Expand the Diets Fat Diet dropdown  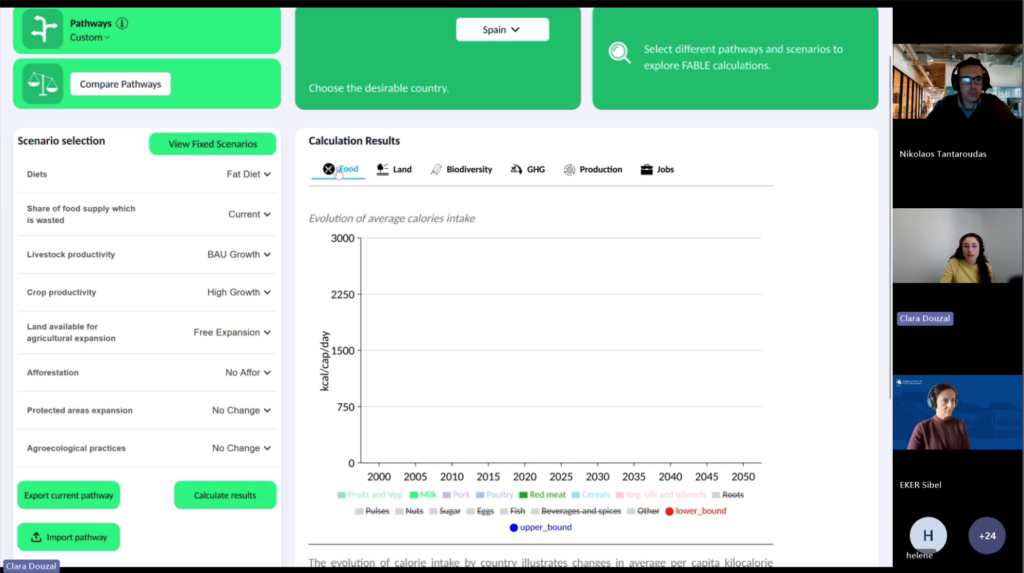(x=248, y=174)
